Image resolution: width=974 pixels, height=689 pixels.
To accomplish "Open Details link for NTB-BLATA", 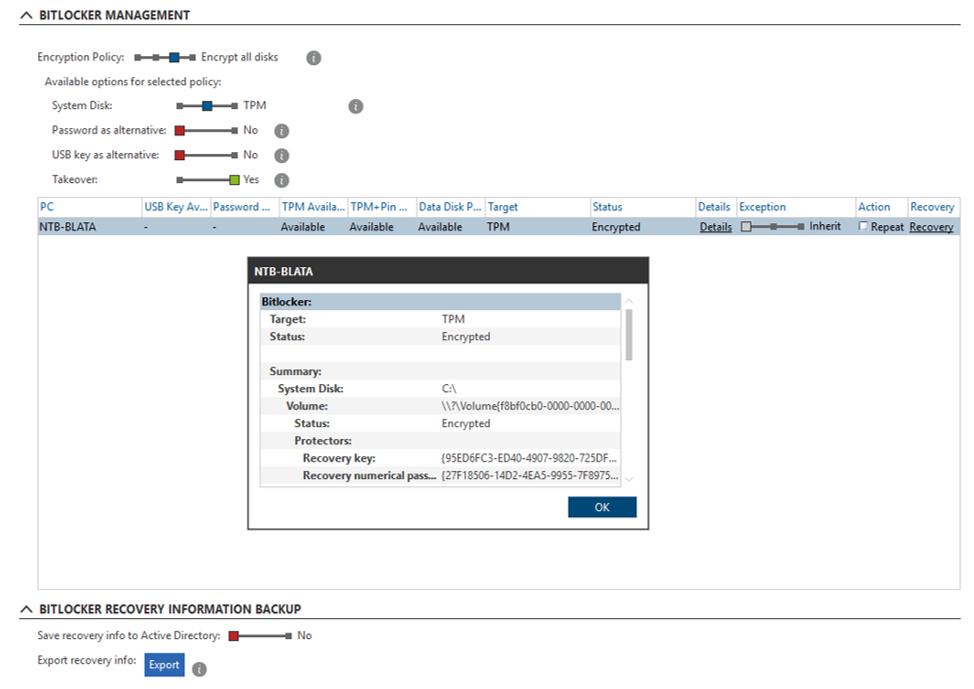I will [715, 227].
